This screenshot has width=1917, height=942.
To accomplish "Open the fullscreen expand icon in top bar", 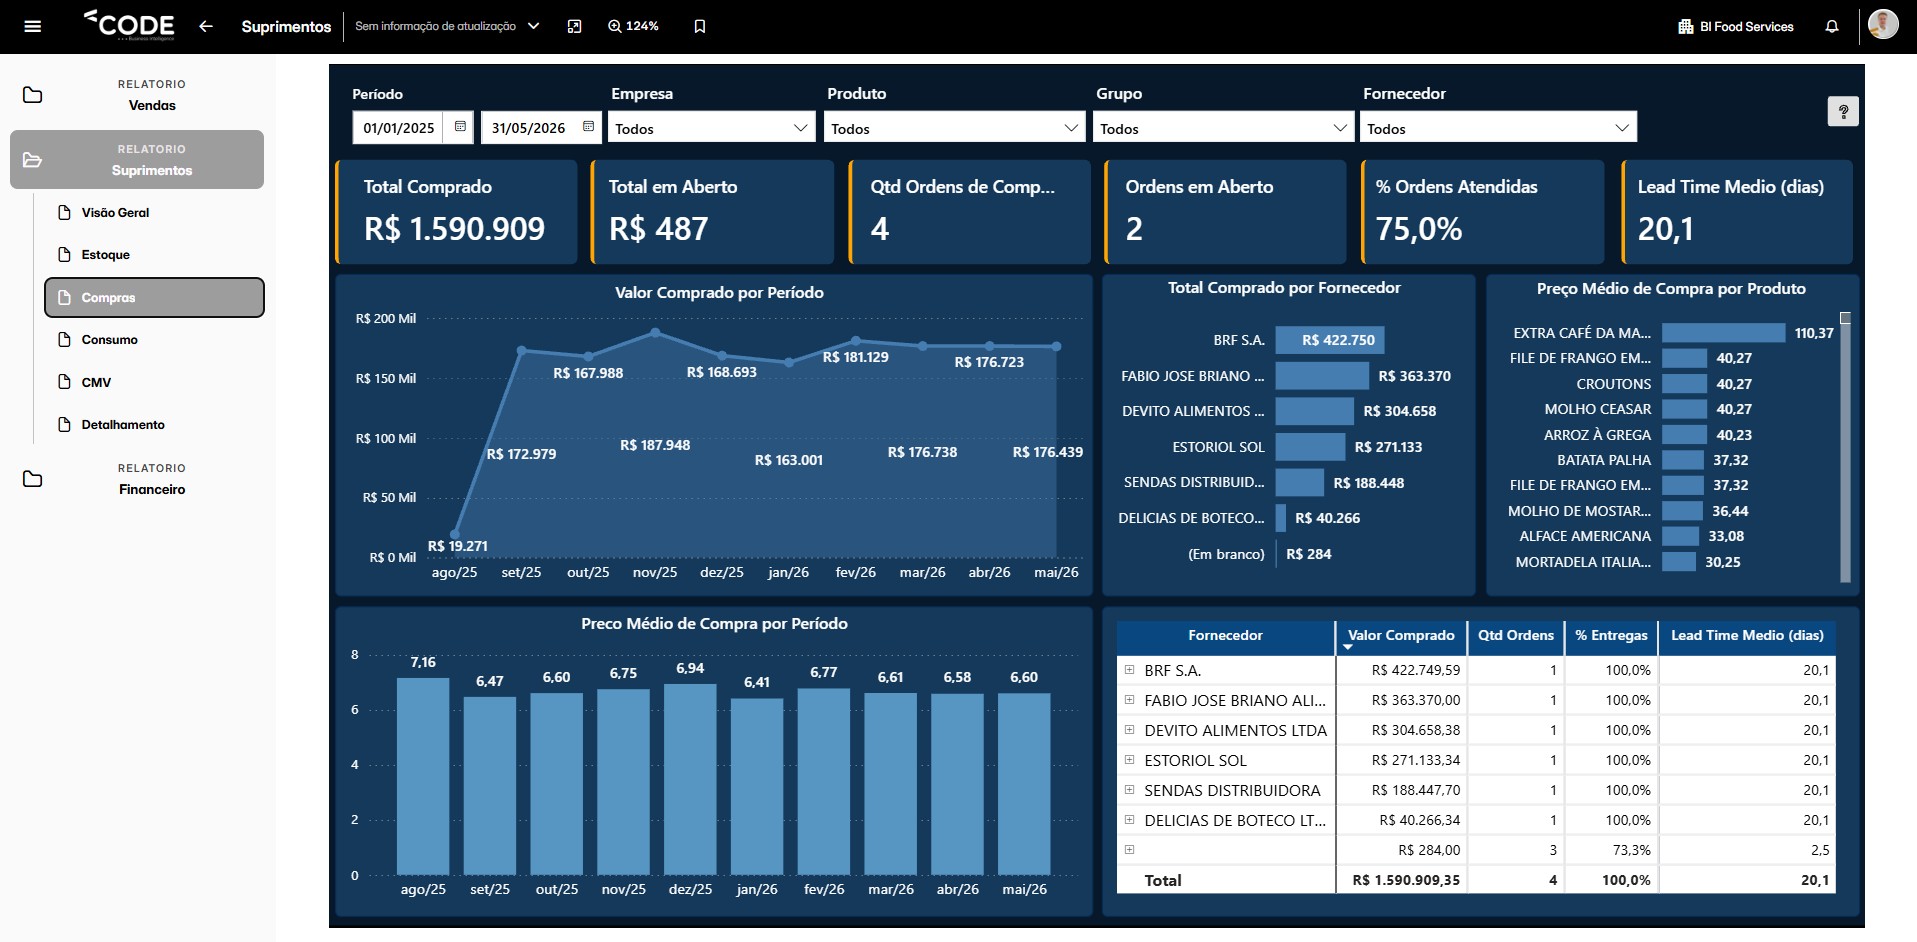I will pyautogui.click(x=574, y=27).
